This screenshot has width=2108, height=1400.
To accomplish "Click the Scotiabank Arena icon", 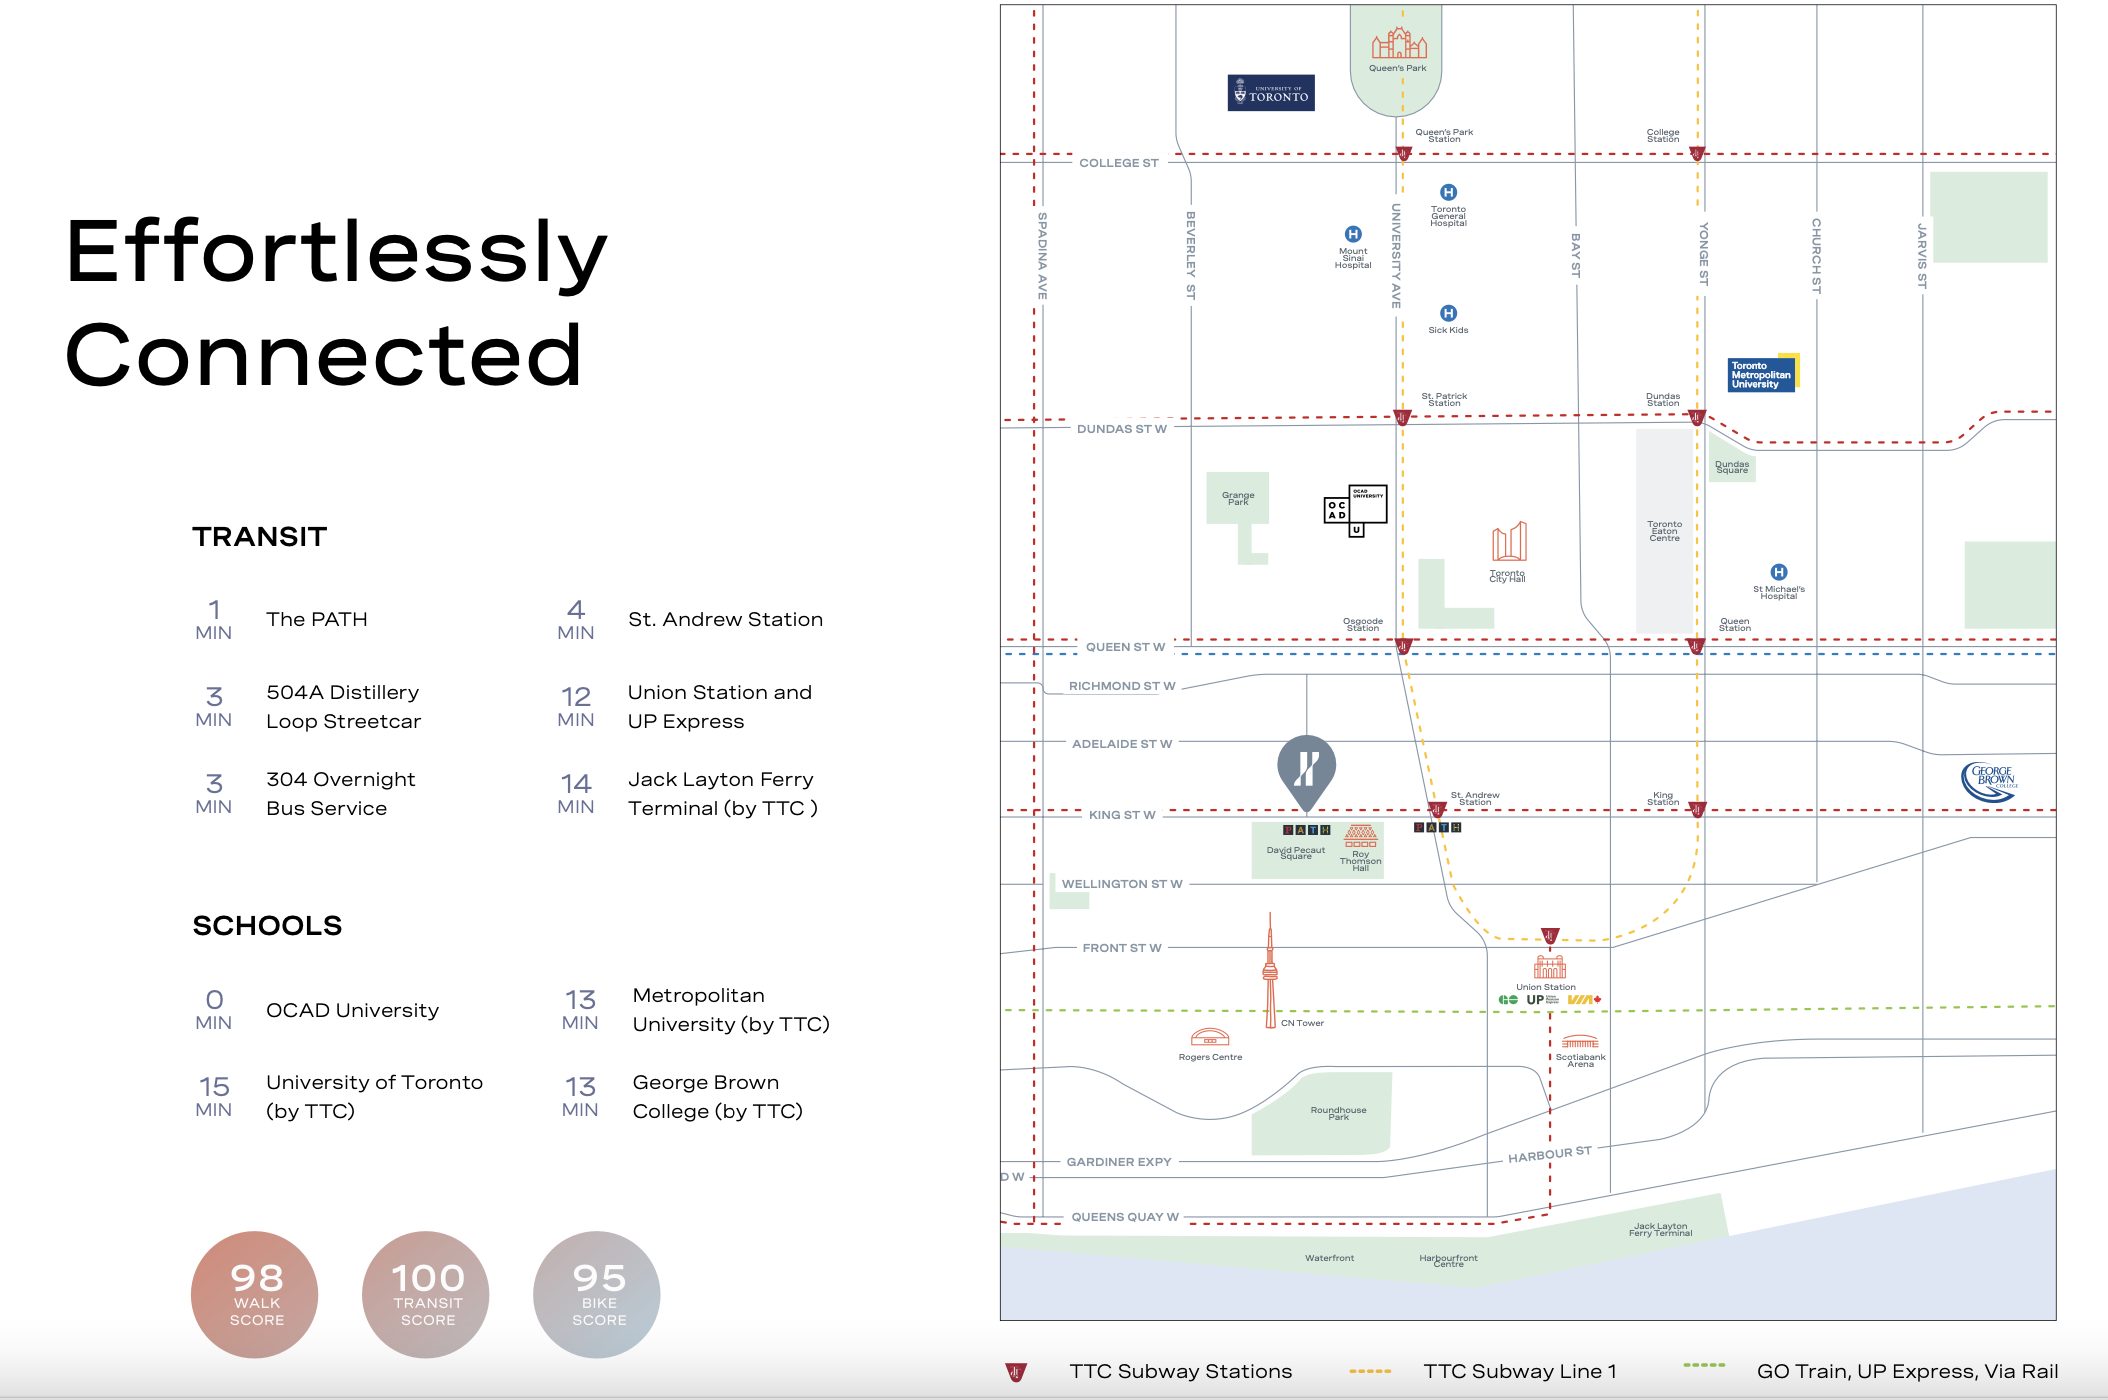I will tap(1580, 1043).
